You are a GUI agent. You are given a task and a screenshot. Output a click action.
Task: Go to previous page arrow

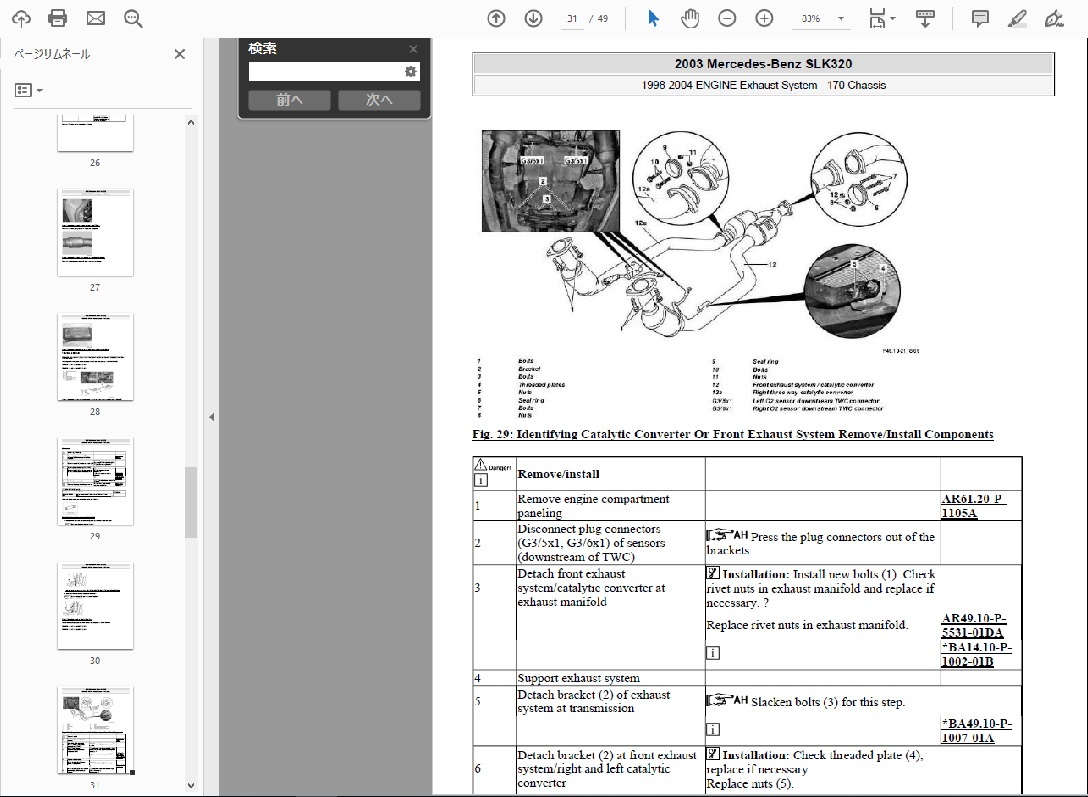click(496, 18)
